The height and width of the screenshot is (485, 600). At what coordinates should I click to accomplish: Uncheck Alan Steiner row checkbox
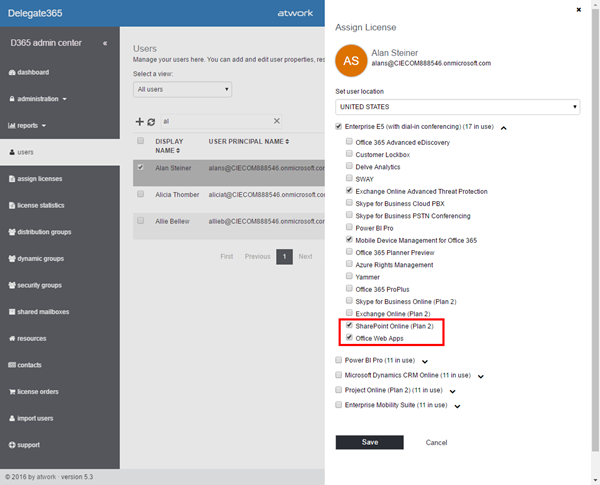coord(140,167)
